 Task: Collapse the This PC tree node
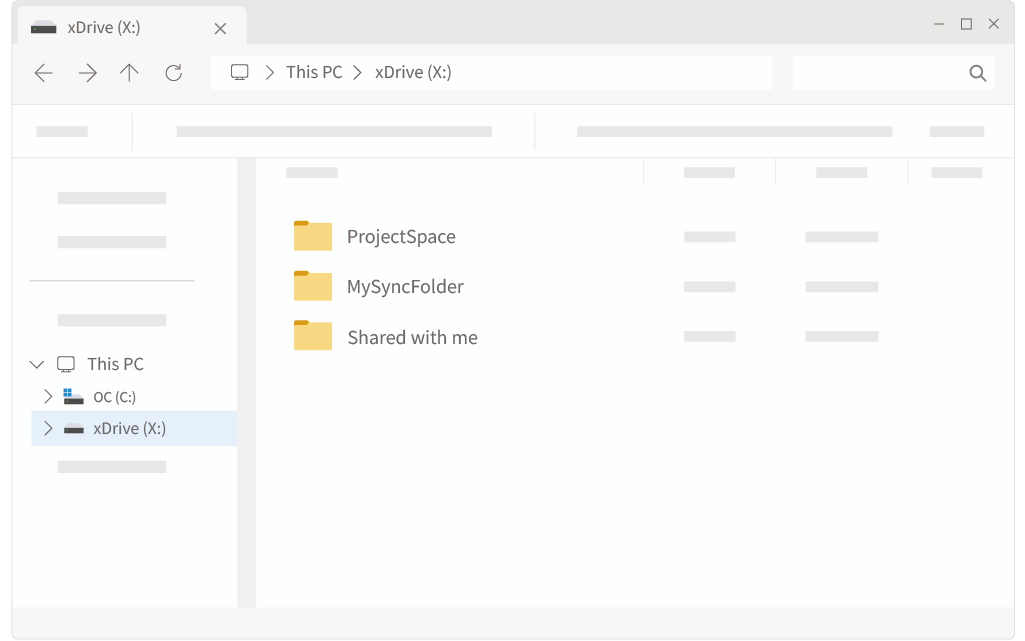37,364
